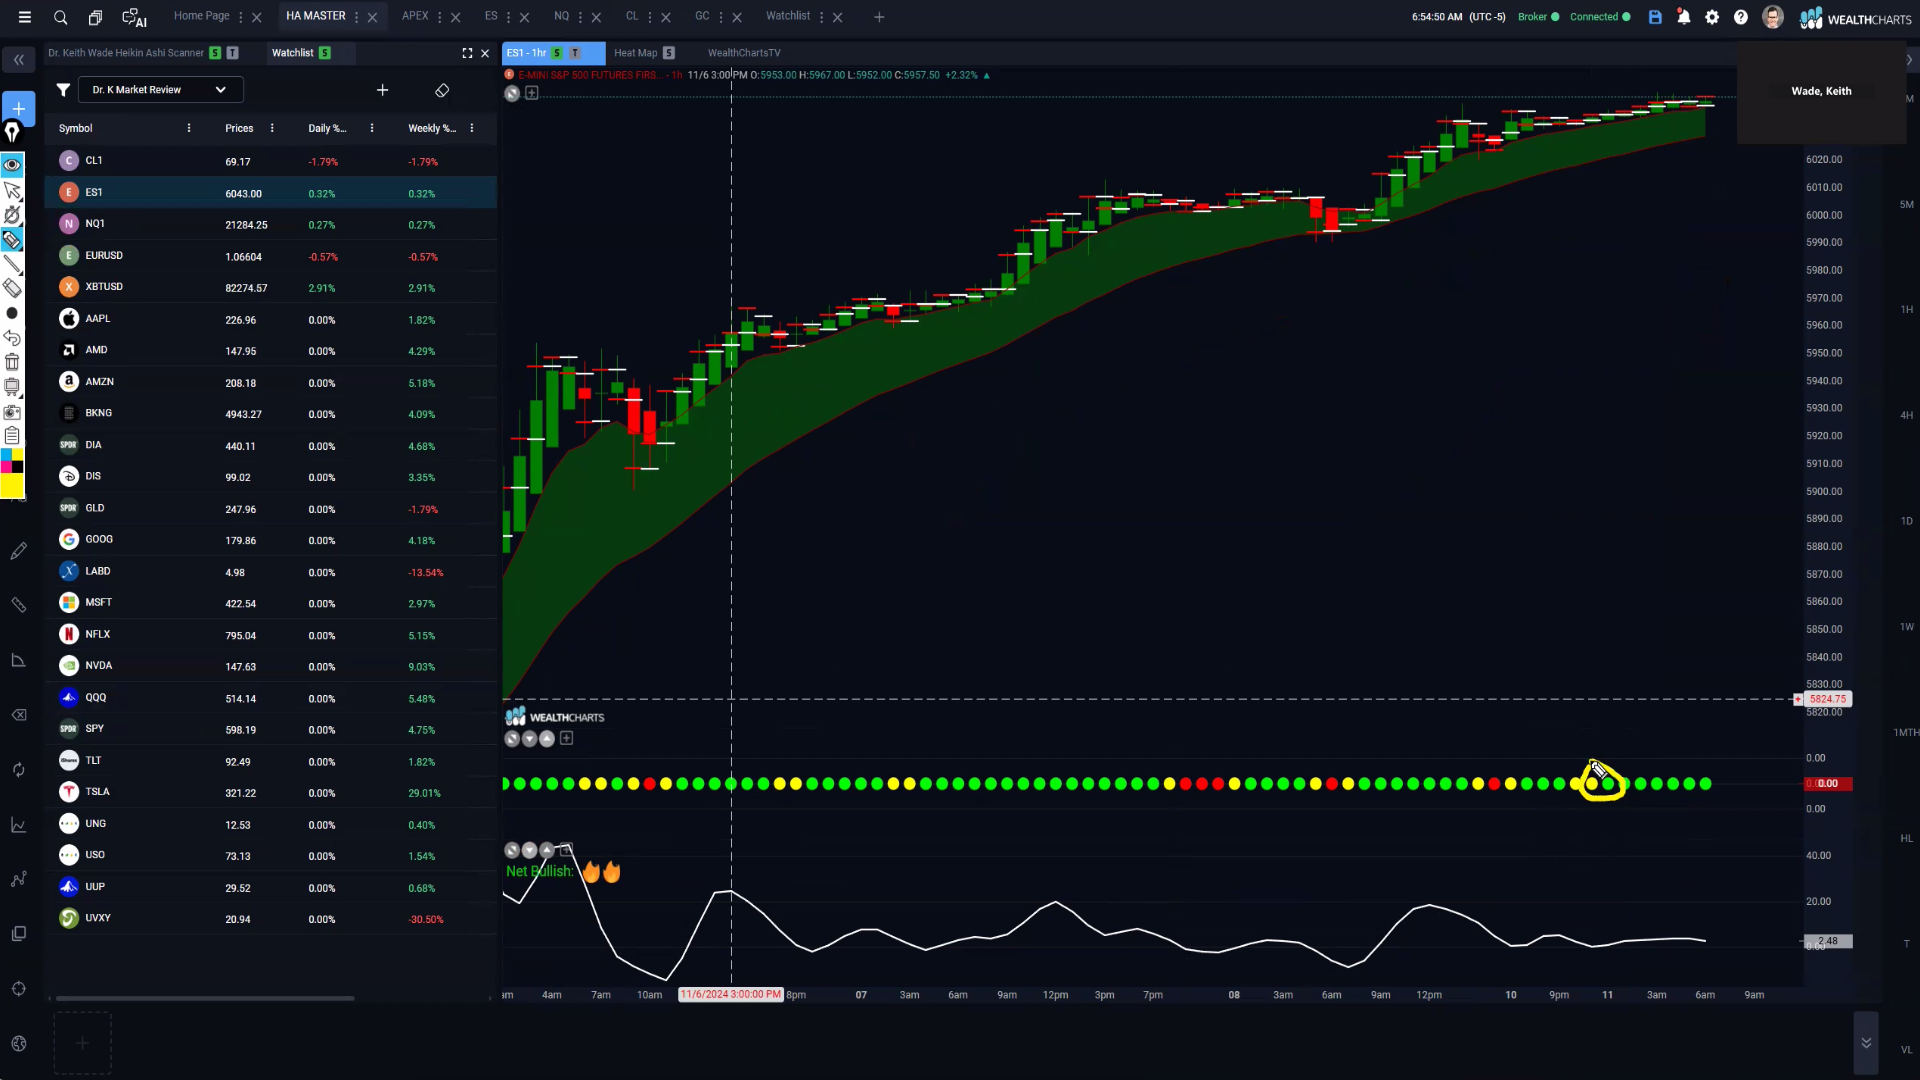Select the 1D timeframe button

1907,521
